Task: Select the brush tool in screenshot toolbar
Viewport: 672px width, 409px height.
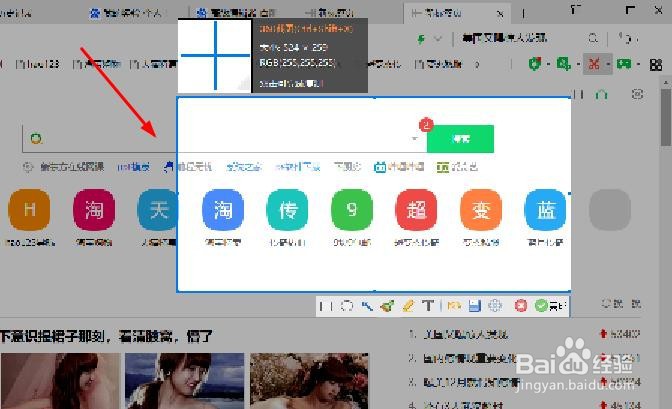Action: pos(387,306)
